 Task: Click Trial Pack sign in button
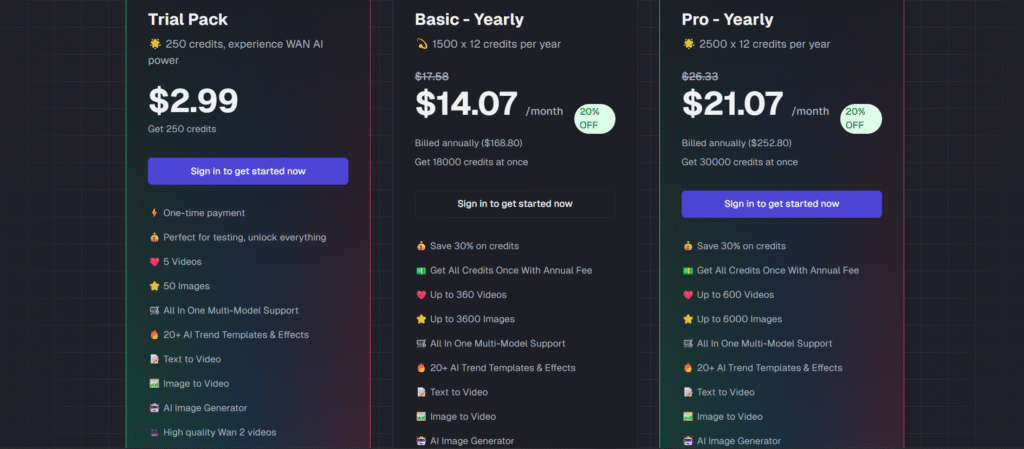click(248, 171)
